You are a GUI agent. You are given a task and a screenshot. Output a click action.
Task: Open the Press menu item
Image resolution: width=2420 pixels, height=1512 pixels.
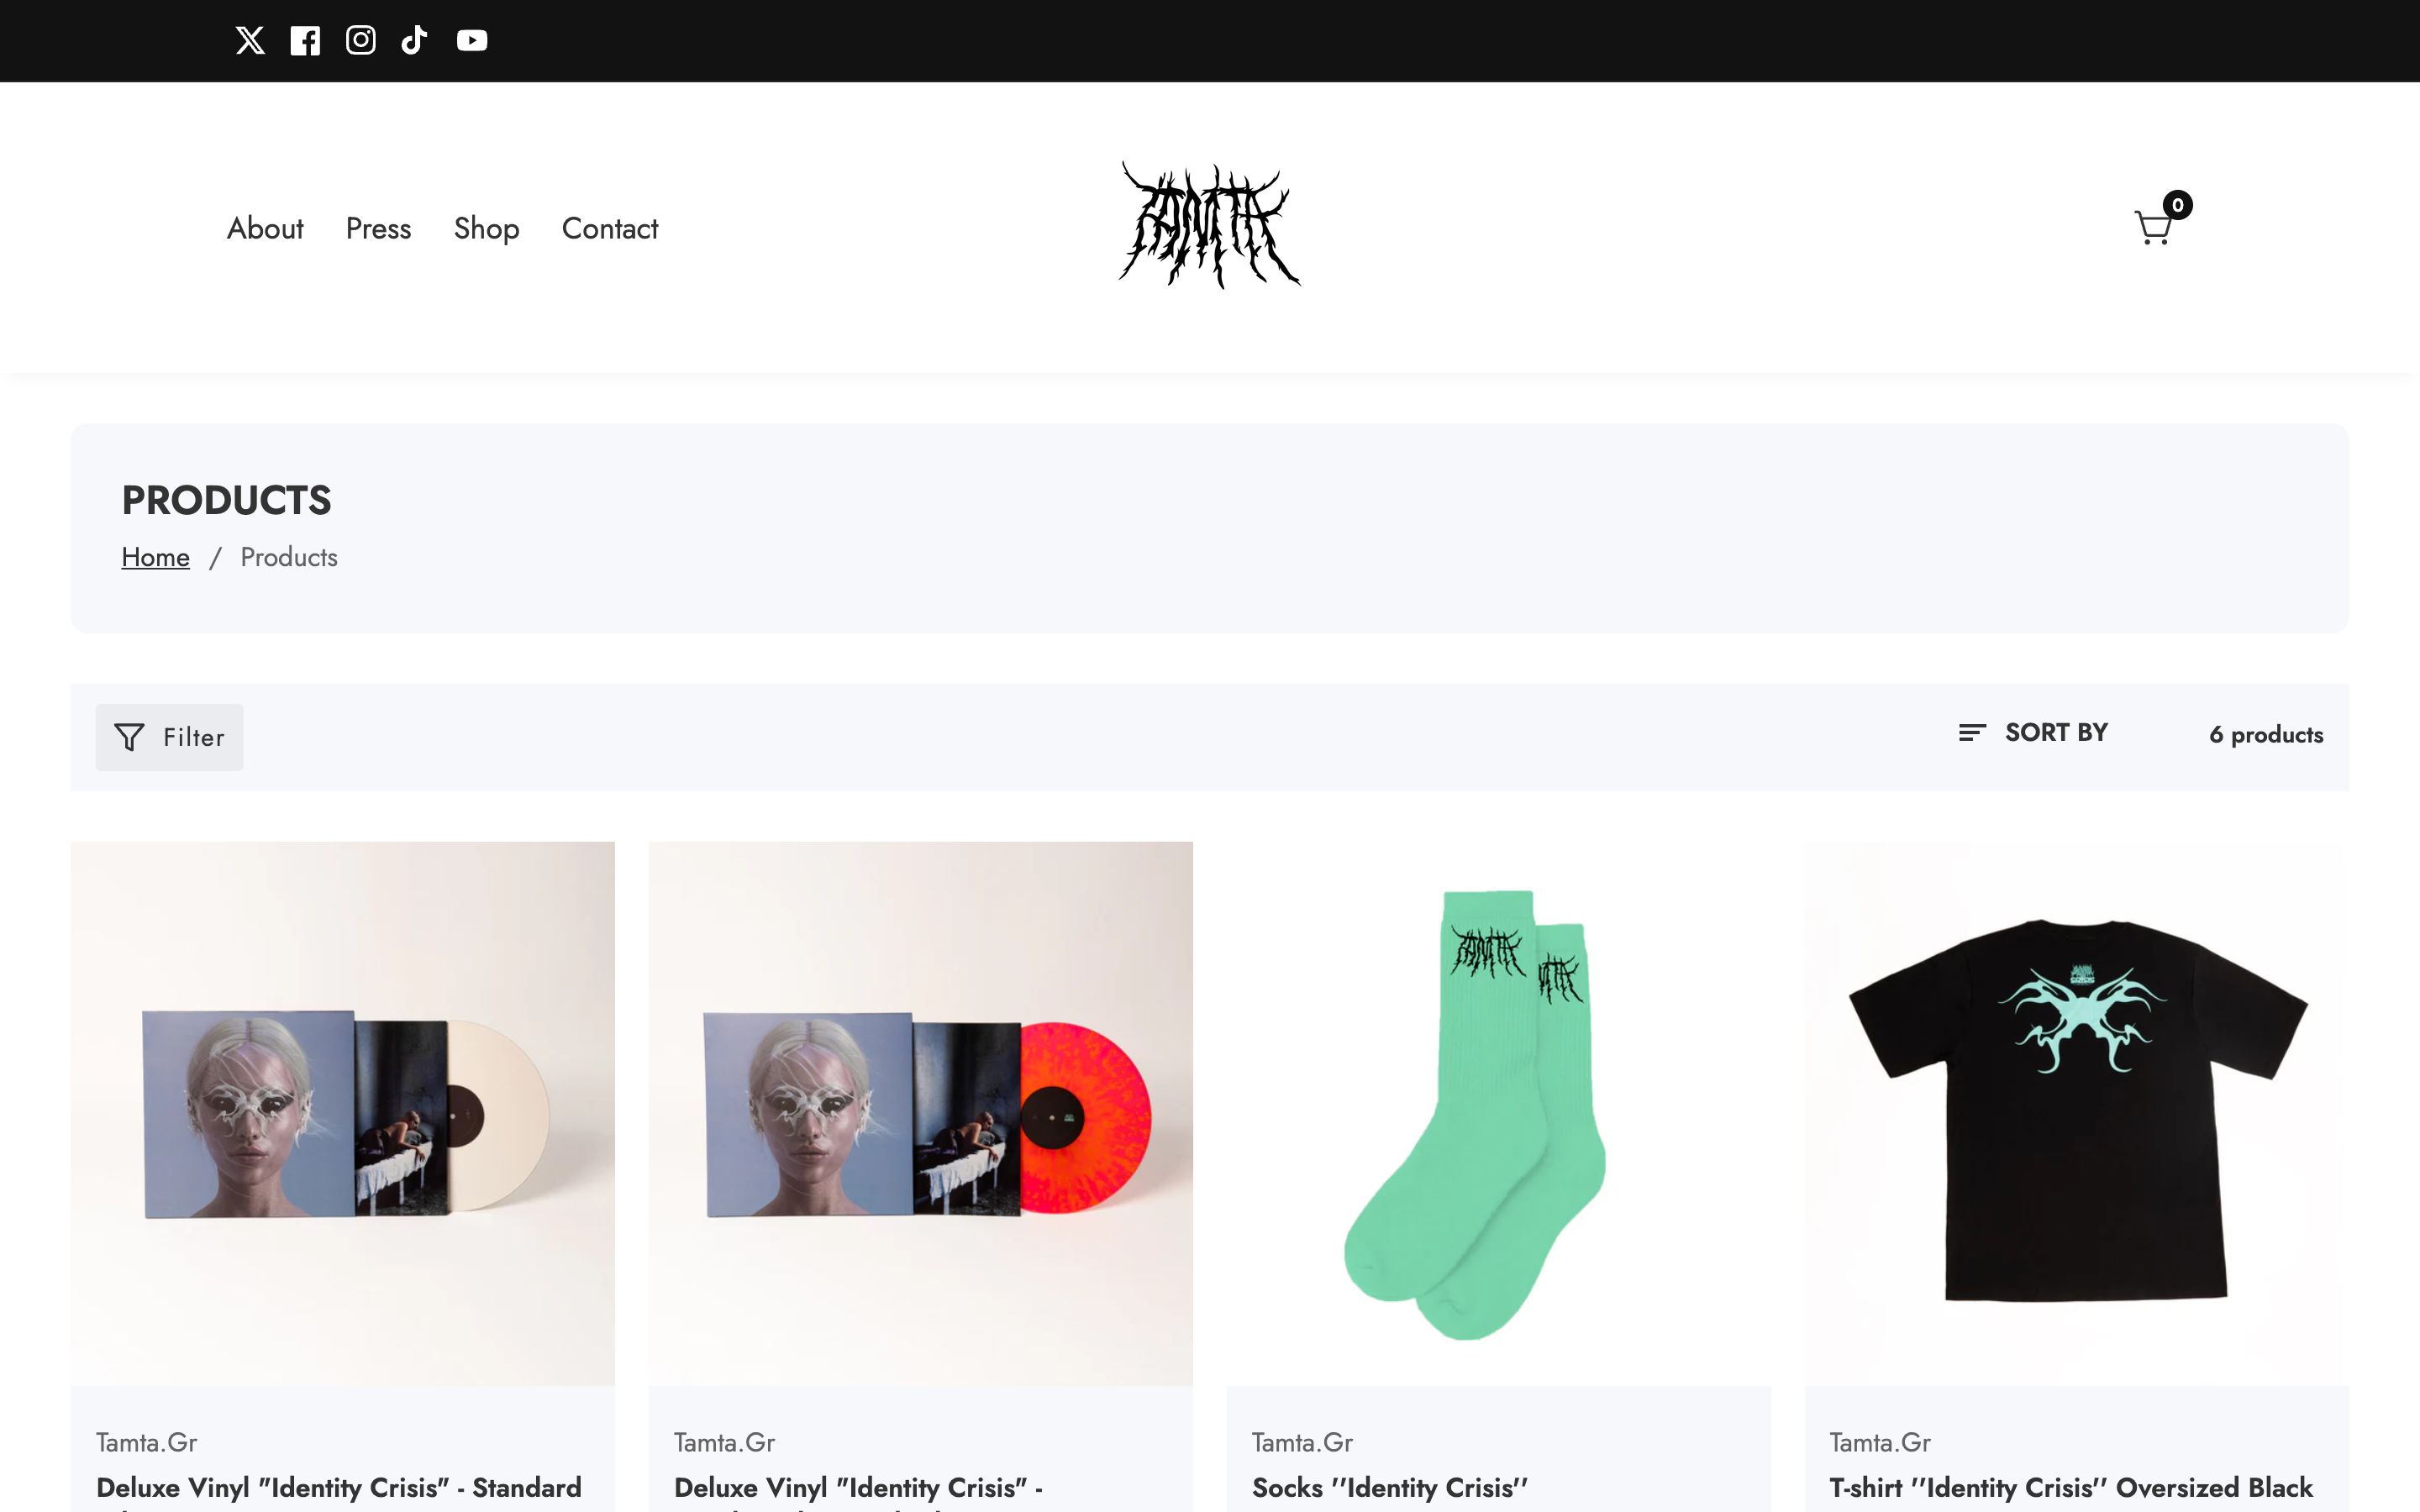pyautogui.click(x=378, y=228)
